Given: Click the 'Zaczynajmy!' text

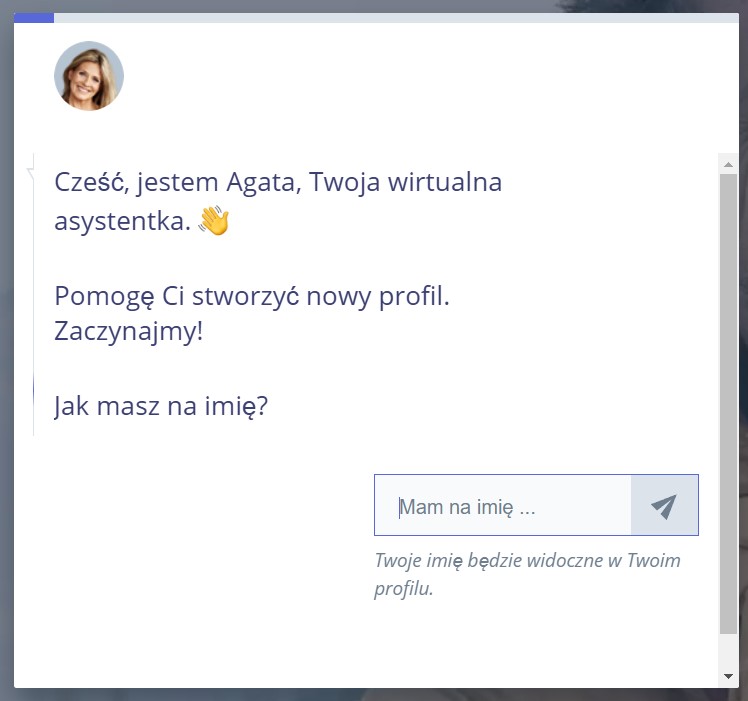Looking at the screenshot, I should coord(129,331).
